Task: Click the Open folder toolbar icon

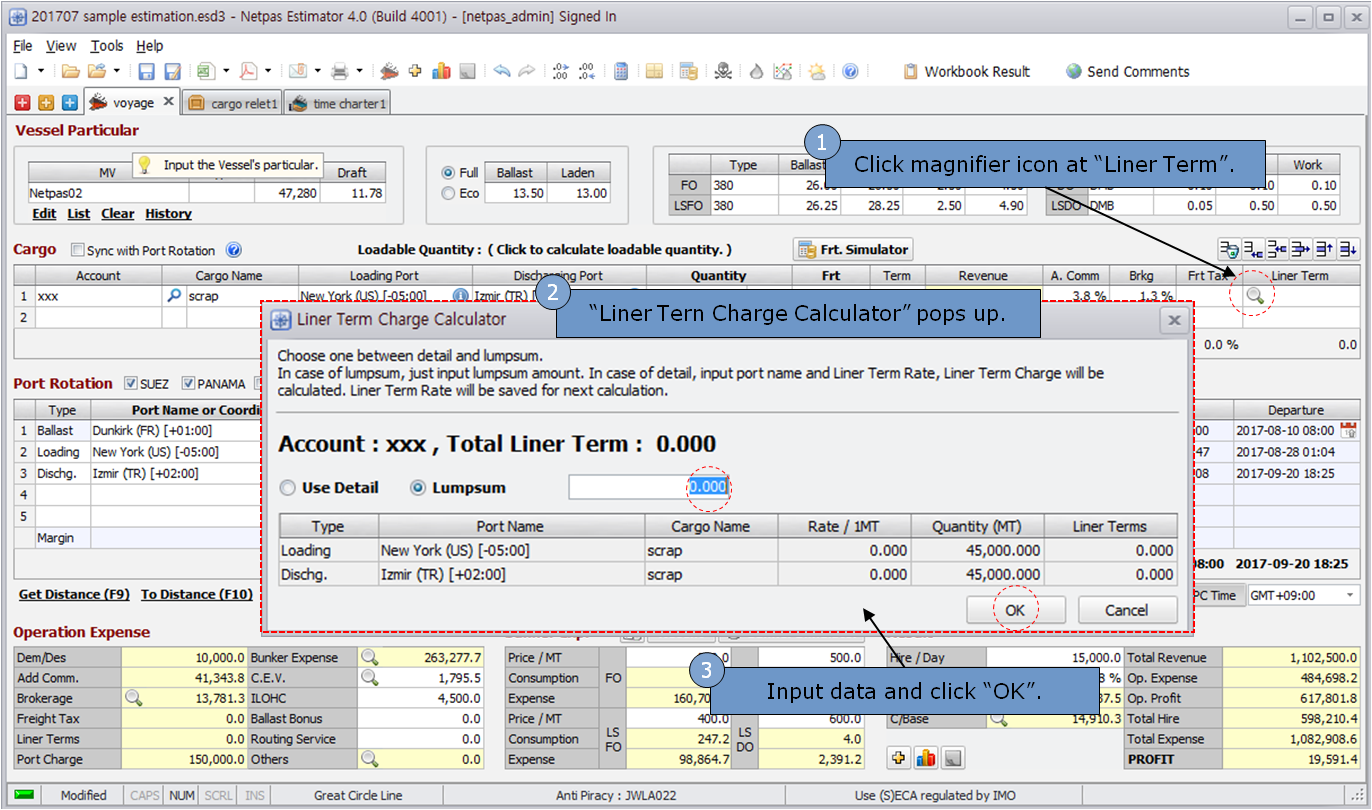Action: pos(70,71)
